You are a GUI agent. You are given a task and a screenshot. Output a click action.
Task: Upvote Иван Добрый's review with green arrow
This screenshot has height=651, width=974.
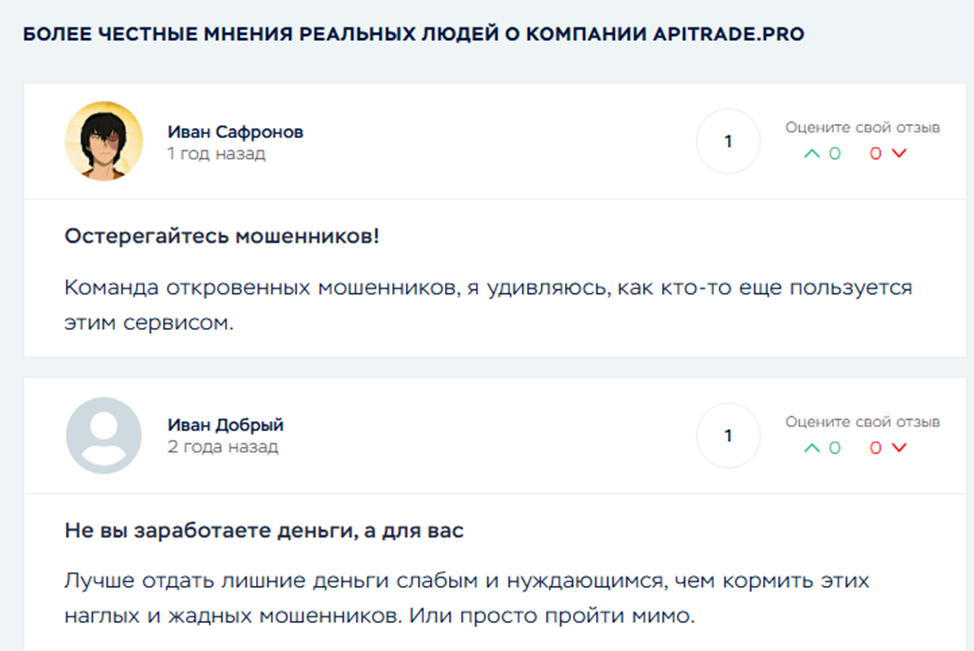coord(812,447)
